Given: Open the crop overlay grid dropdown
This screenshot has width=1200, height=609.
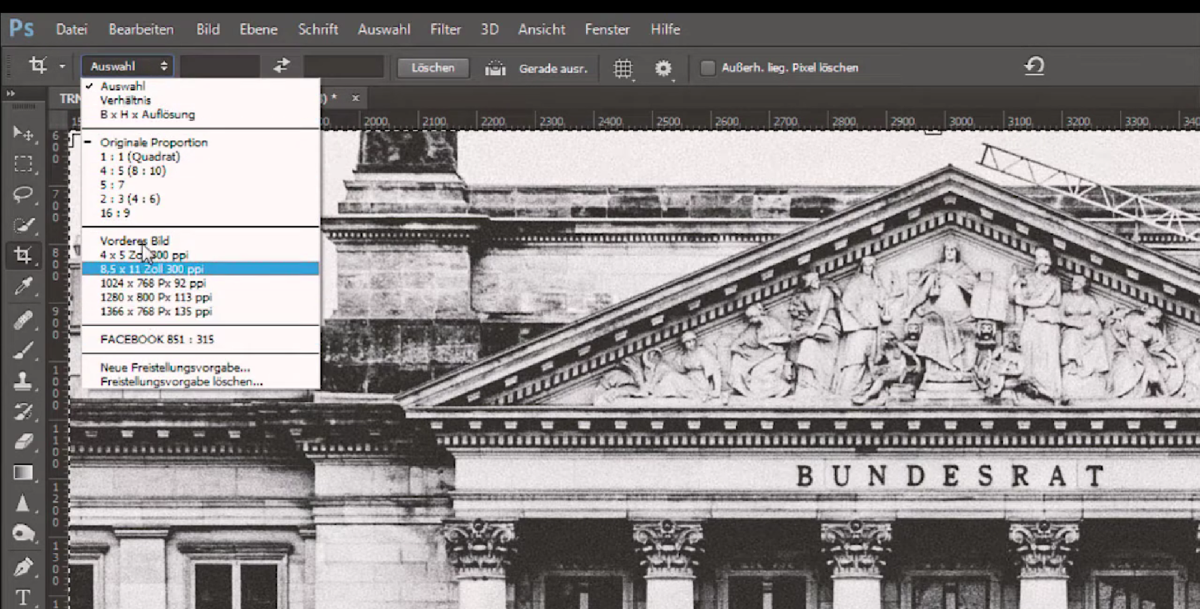Looking at the screenshot, I should (623, 67).
